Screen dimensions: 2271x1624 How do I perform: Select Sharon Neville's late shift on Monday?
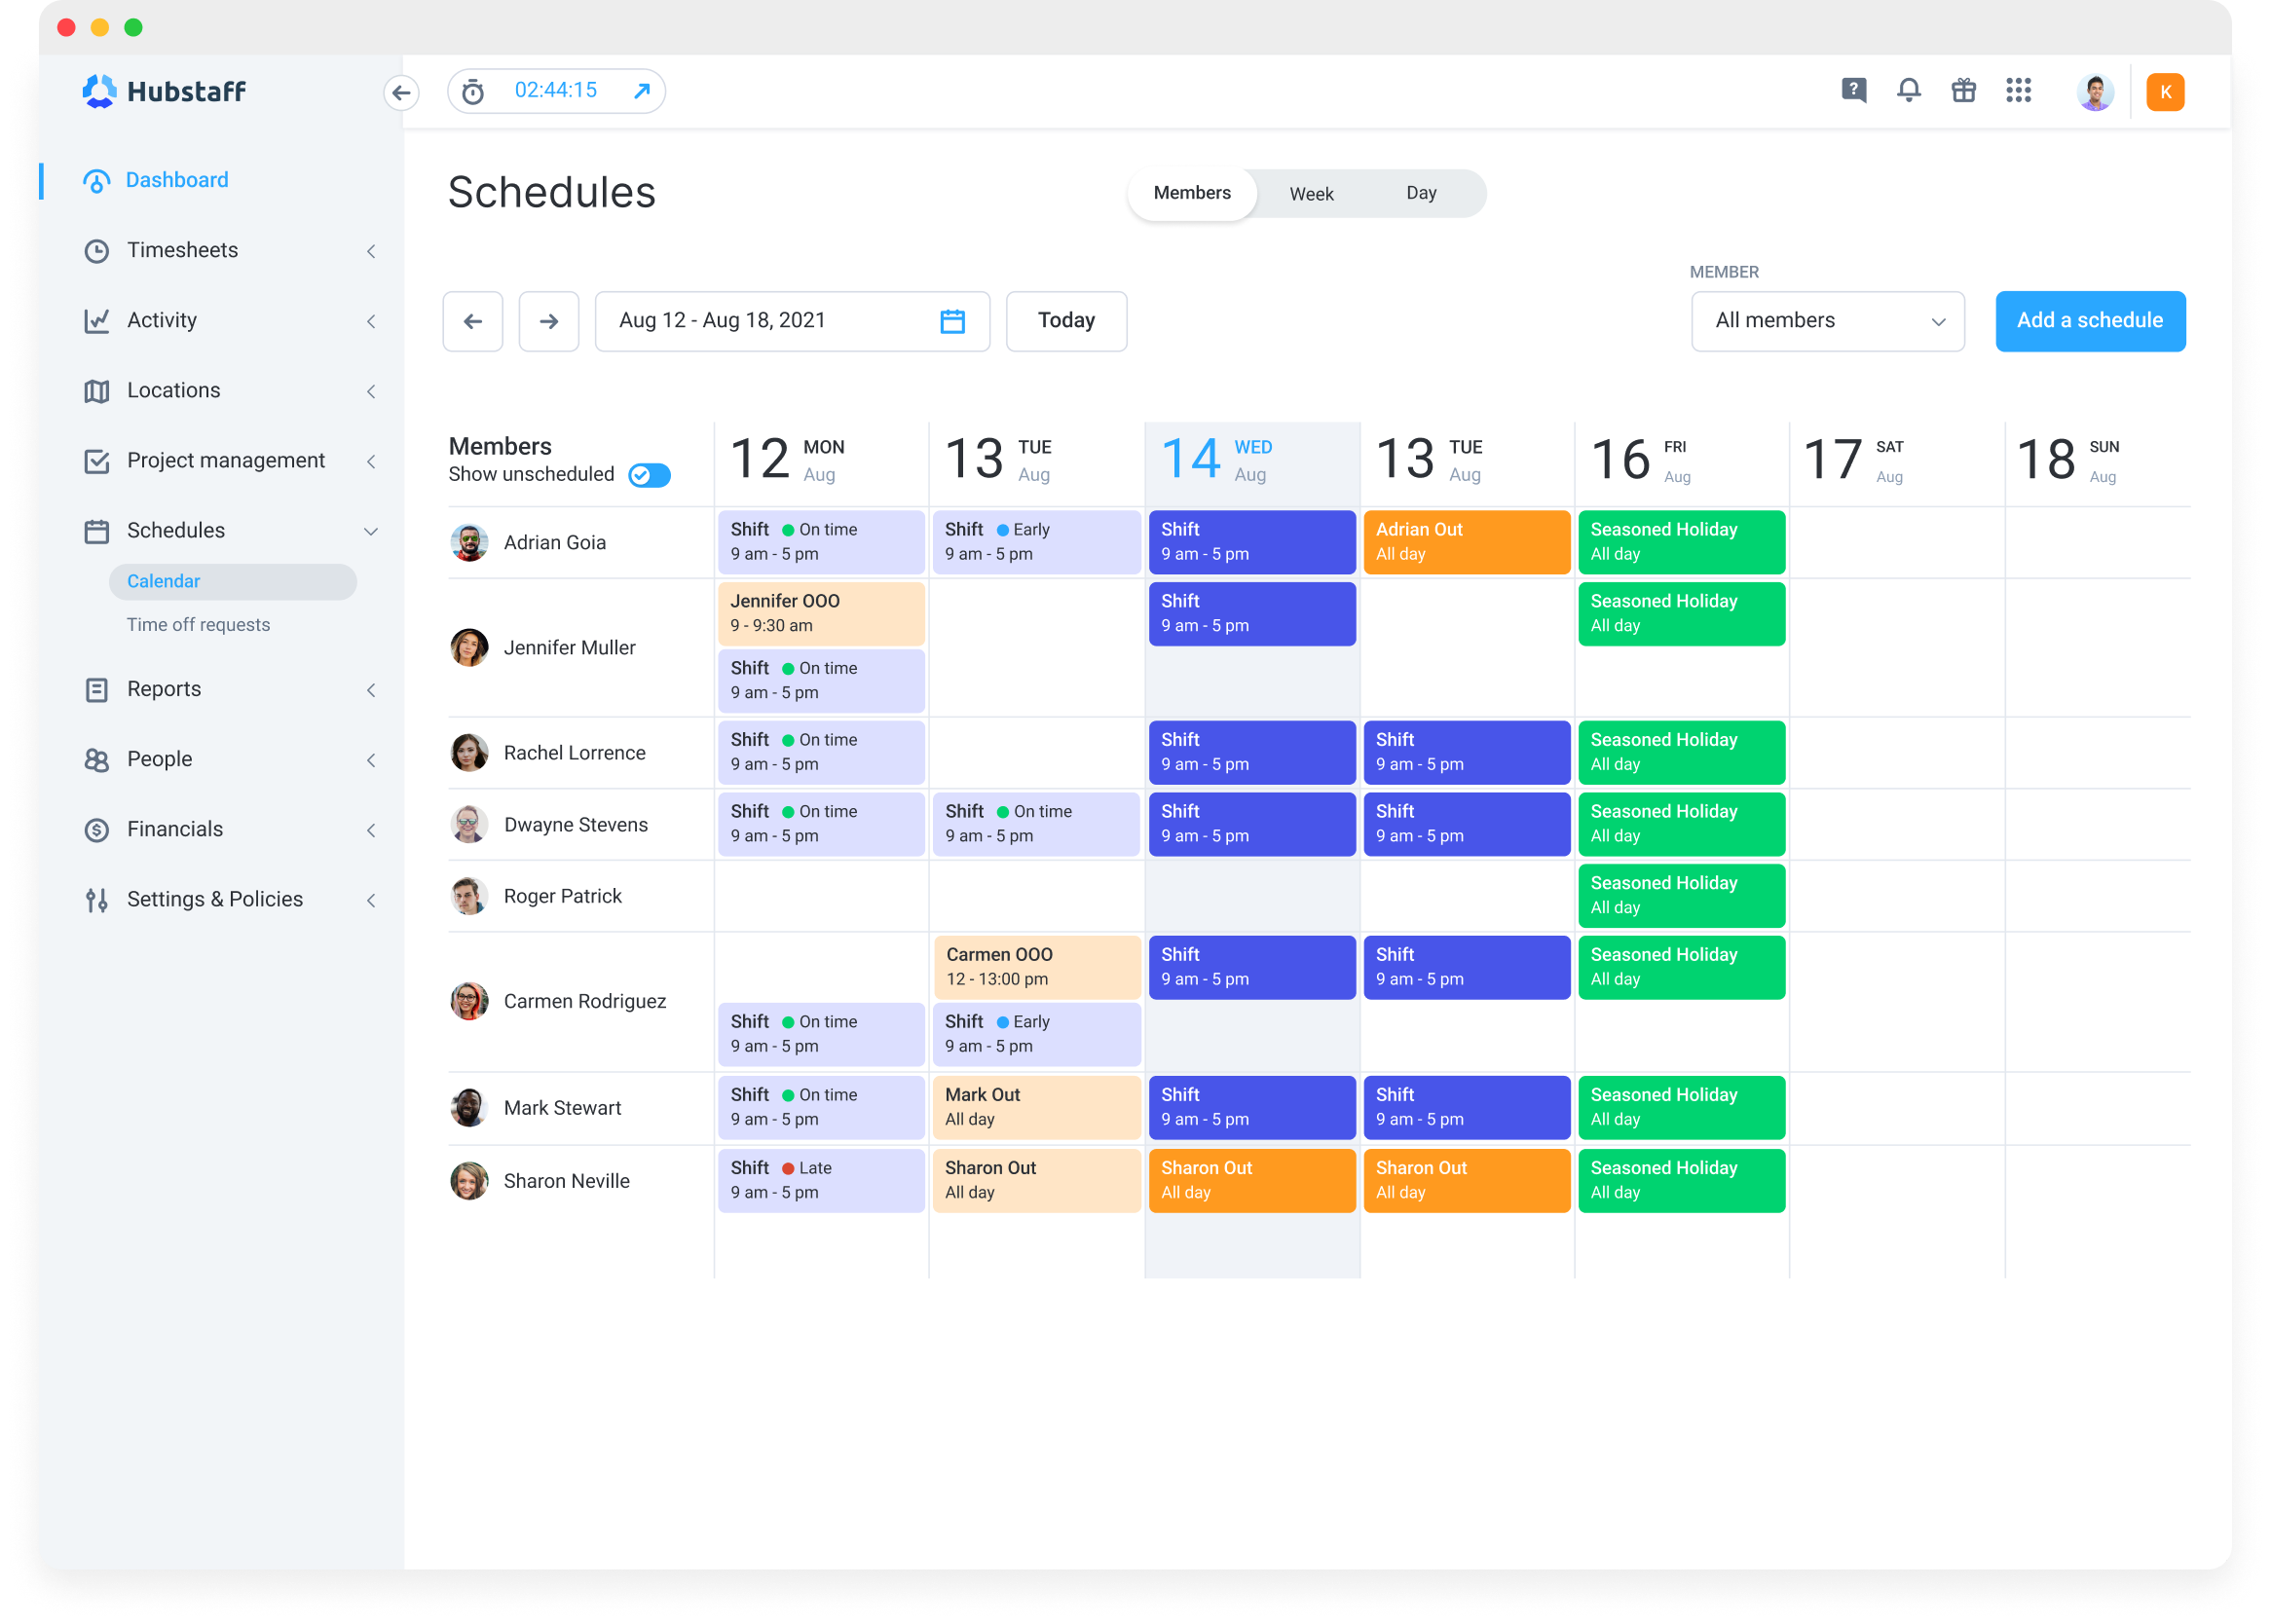[821, 1180]
